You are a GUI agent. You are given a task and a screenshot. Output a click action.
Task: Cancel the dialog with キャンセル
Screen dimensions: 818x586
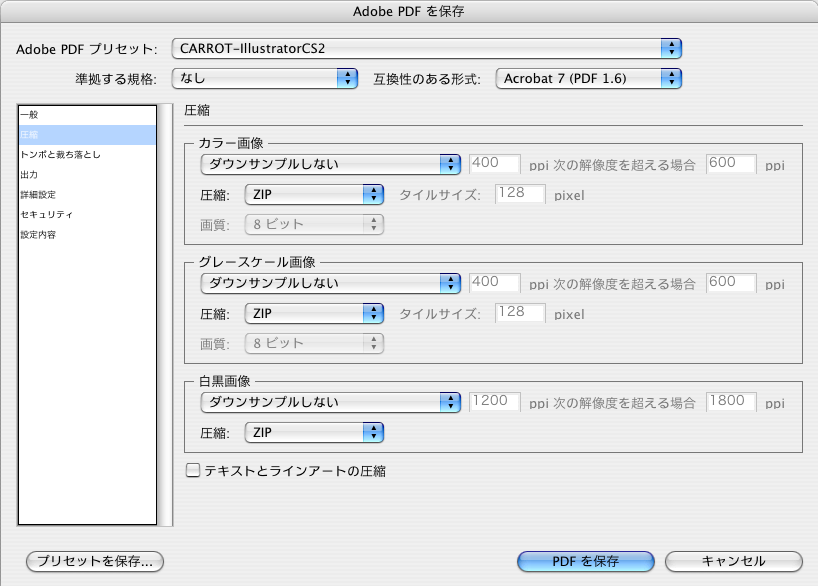coord(734,562)
